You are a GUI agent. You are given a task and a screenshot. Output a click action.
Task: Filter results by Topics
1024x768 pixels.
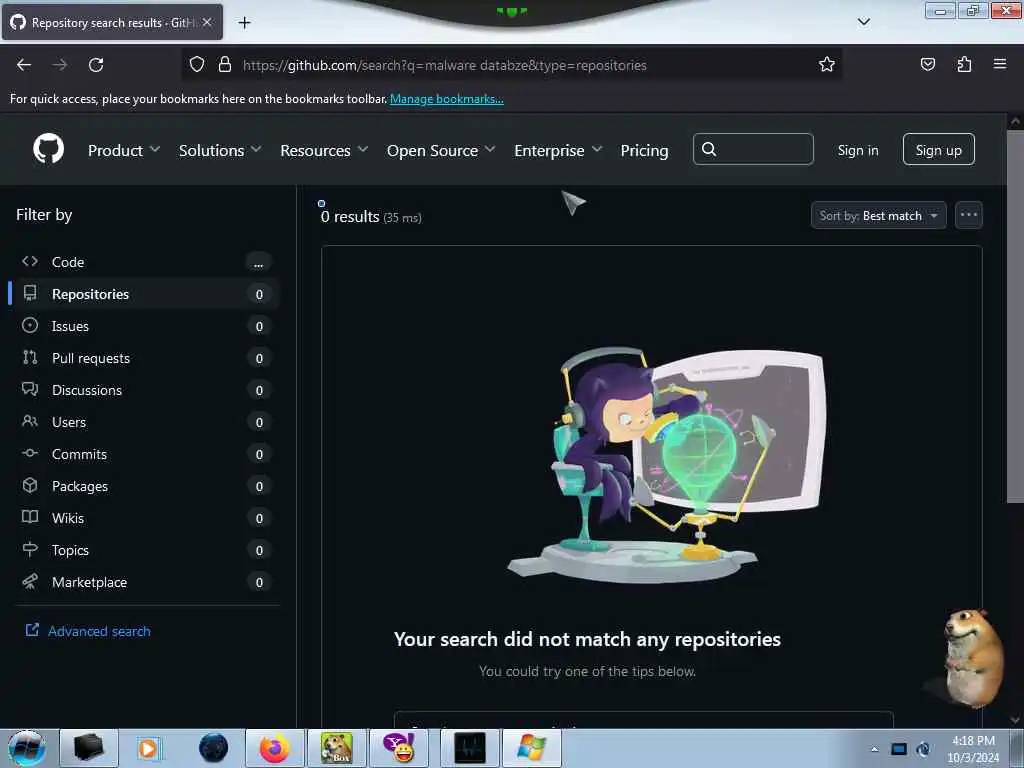pos(146,550)
